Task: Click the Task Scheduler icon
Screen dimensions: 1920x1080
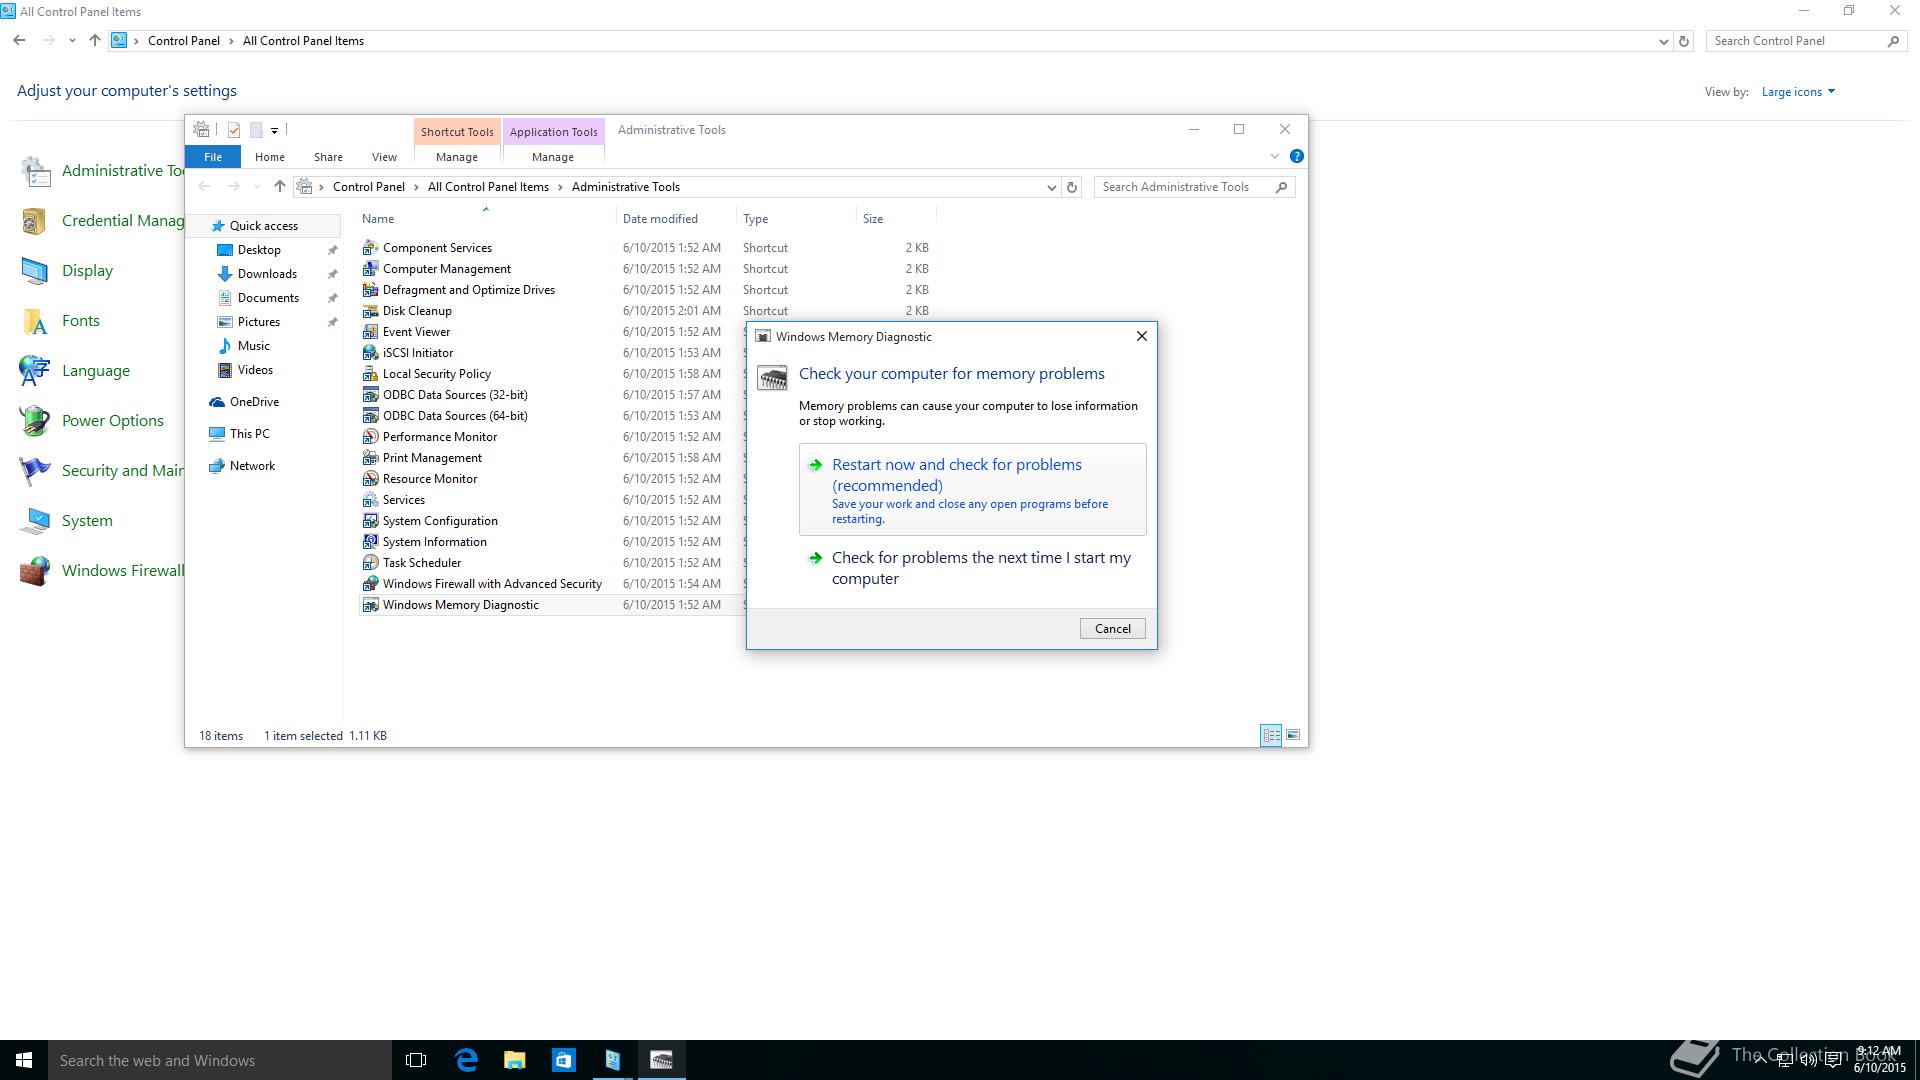Action: pyautogui.click(x=370, y=562)
